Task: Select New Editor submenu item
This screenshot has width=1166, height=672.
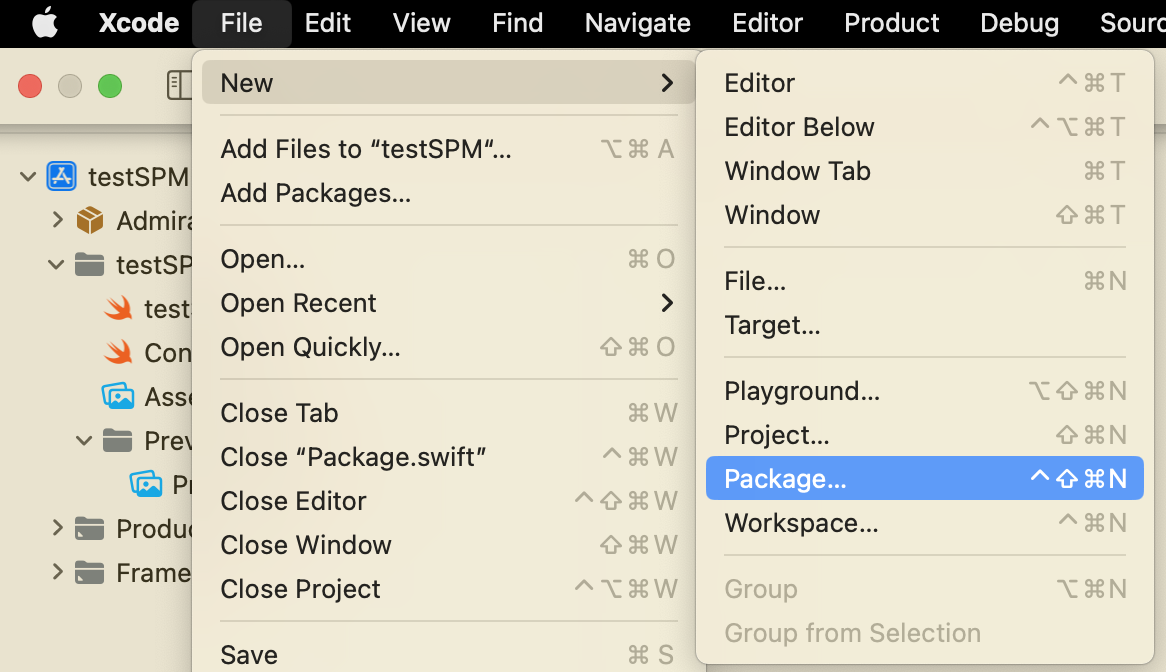Action: [x=924, y=83]
